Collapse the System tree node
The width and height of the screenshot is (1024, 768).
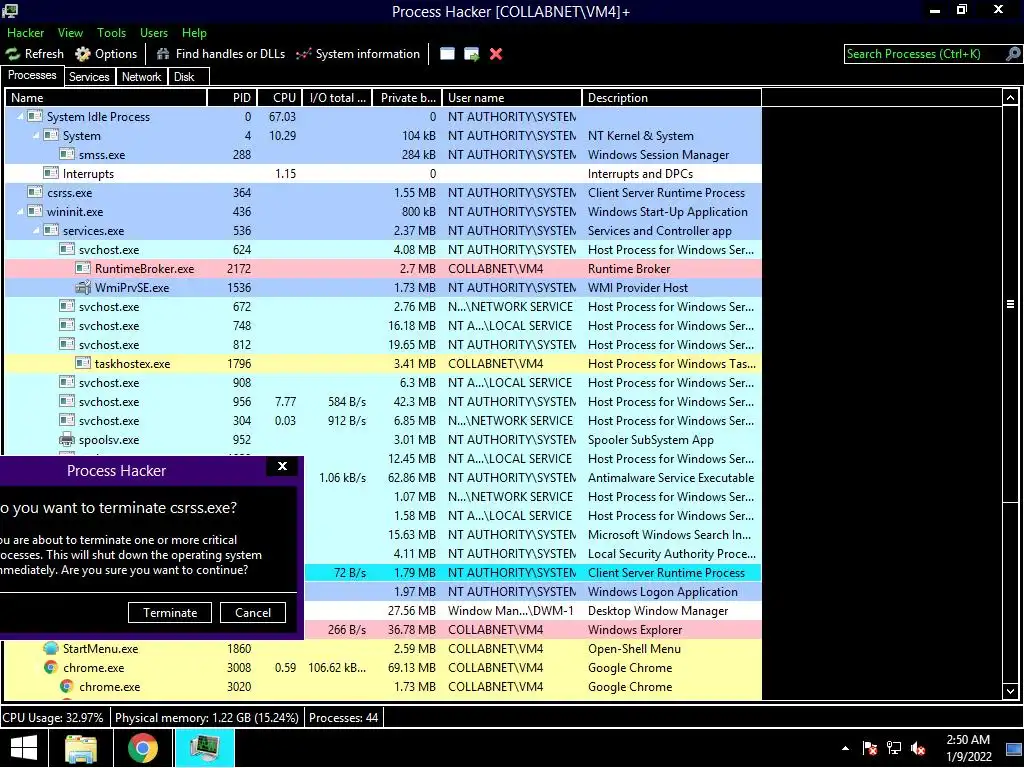point(37,135)
